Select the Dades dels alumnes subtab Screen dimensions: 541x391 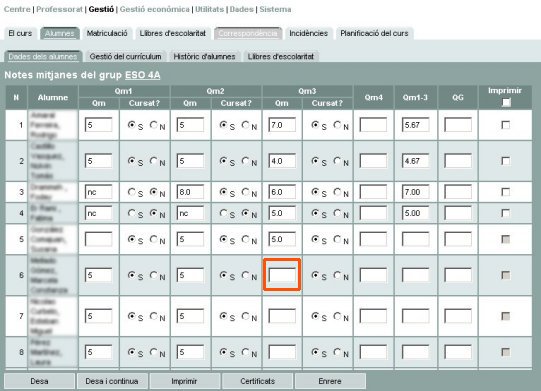(x=43, y=57)
